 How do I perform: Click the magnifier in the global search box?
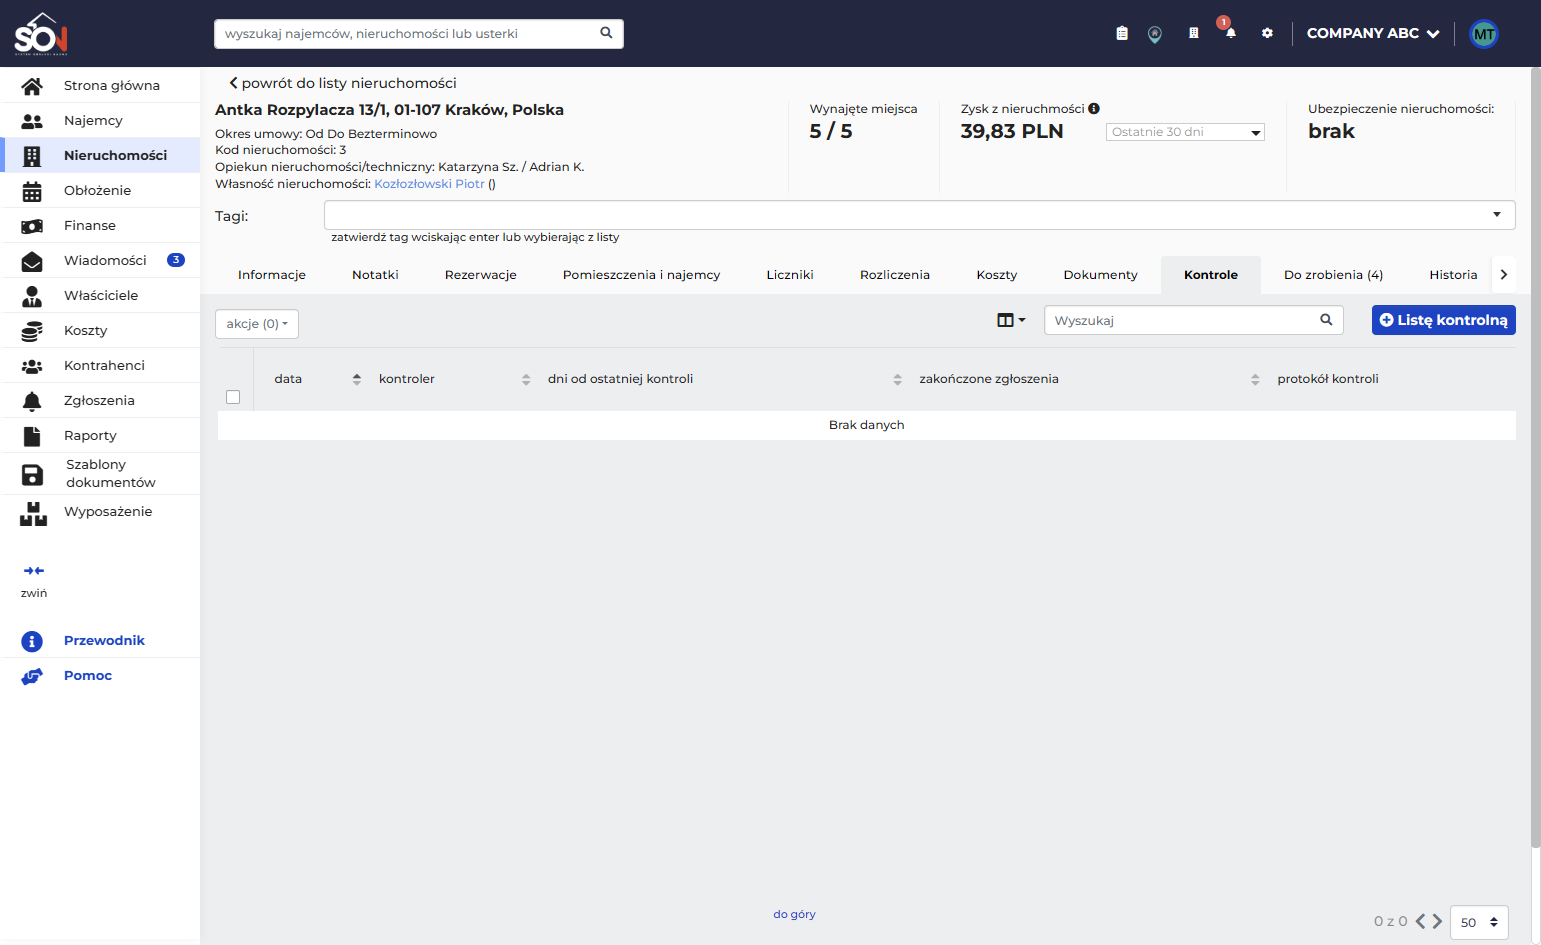click(606, 33)
